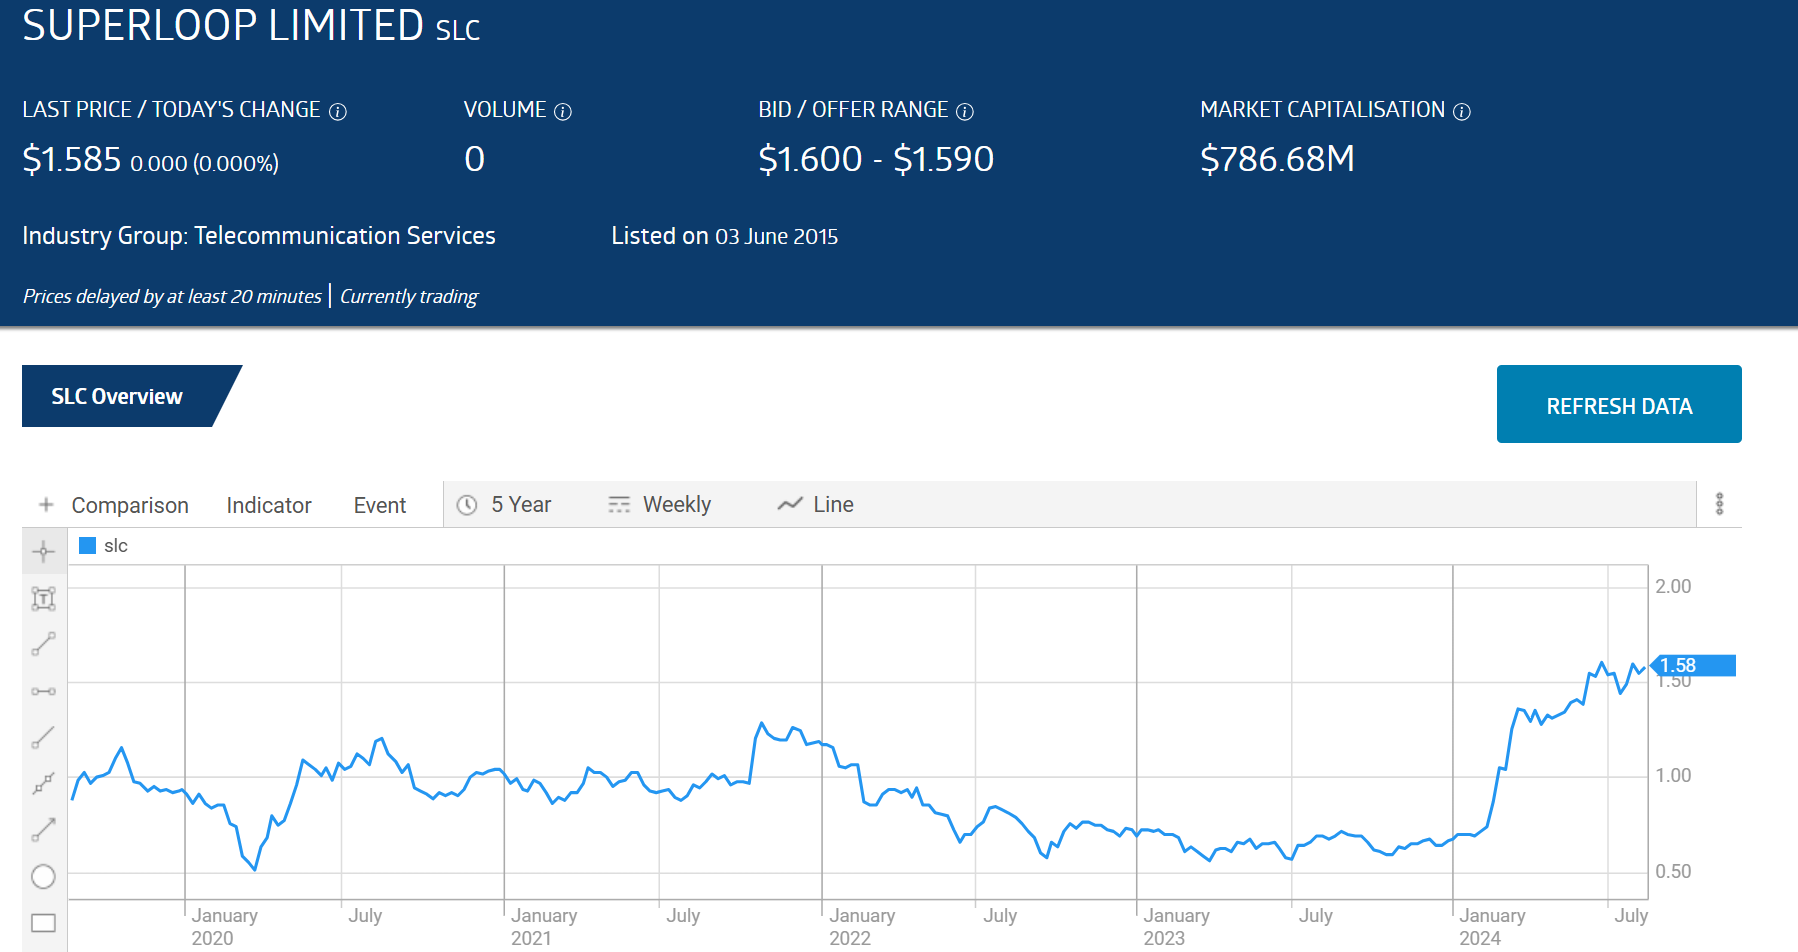Select the horizontal line drawing tool
The image size is (1798, 952).
43,691
